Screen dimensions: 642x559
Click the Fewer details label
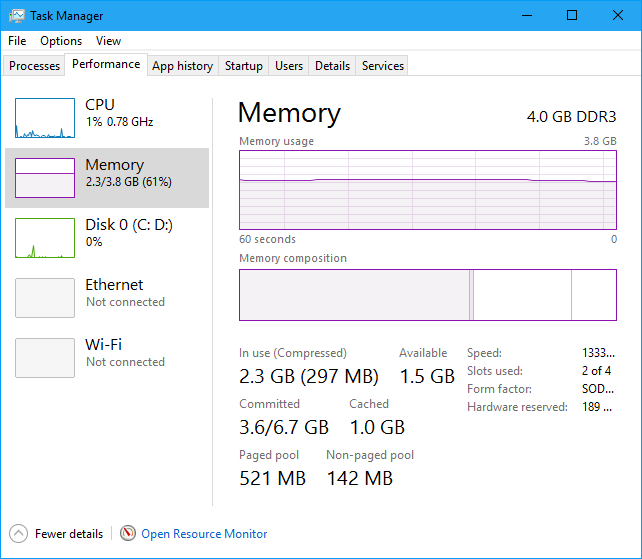[x=69, y=534]
